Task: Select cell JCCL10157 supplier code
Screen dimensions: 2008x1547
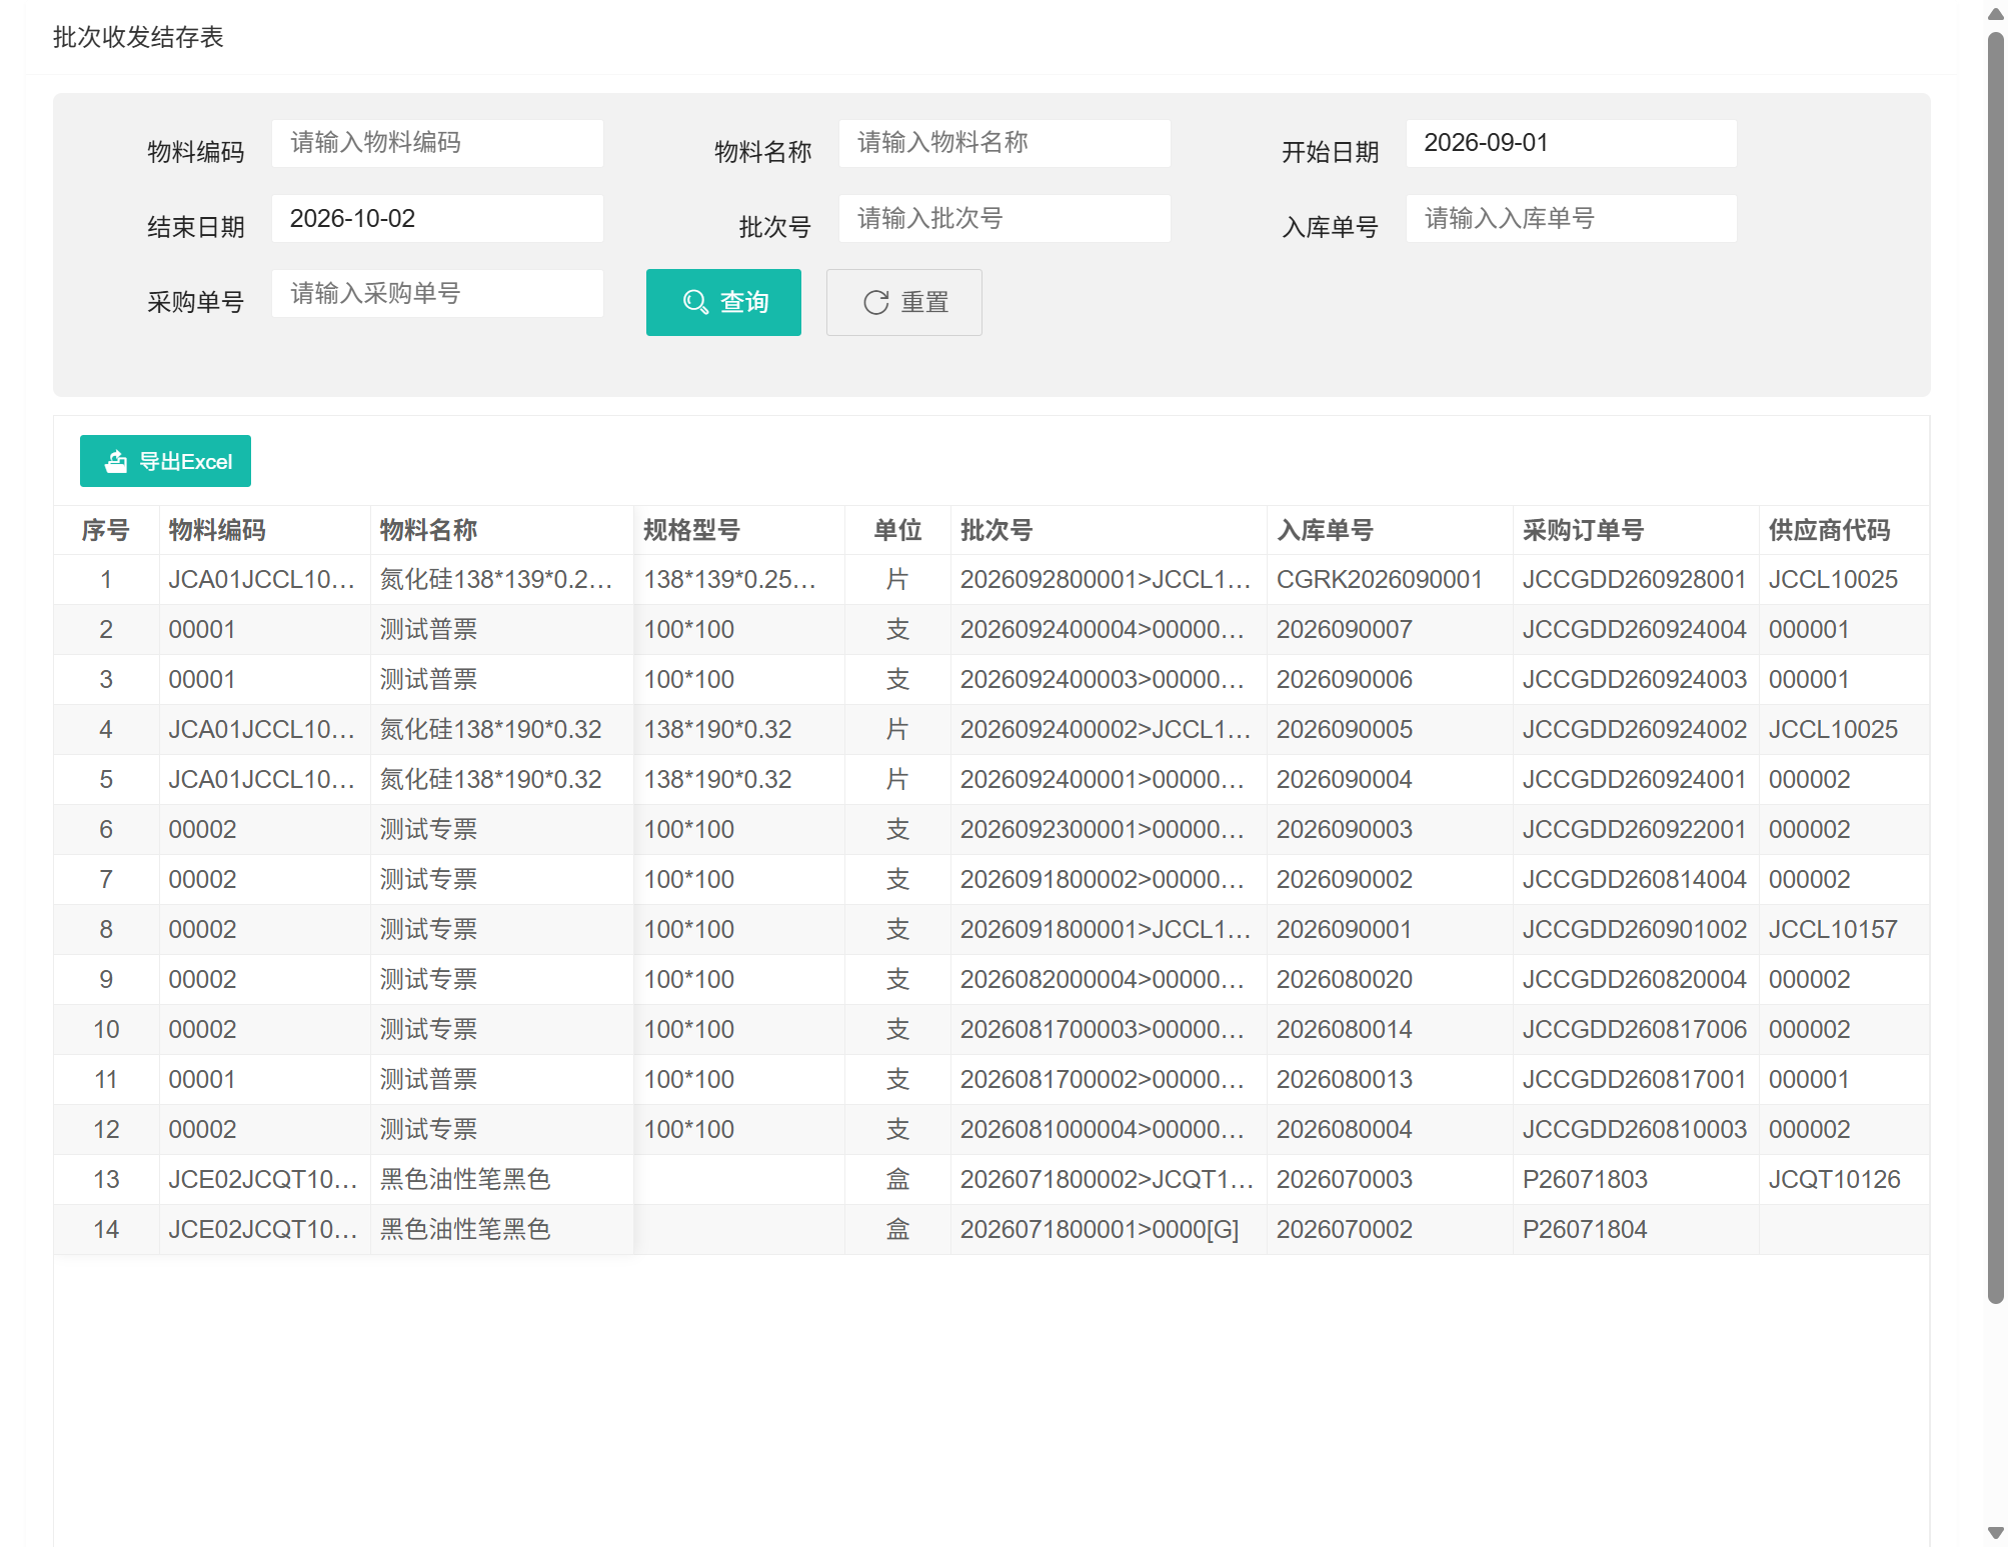Action: coord(1843,930)
